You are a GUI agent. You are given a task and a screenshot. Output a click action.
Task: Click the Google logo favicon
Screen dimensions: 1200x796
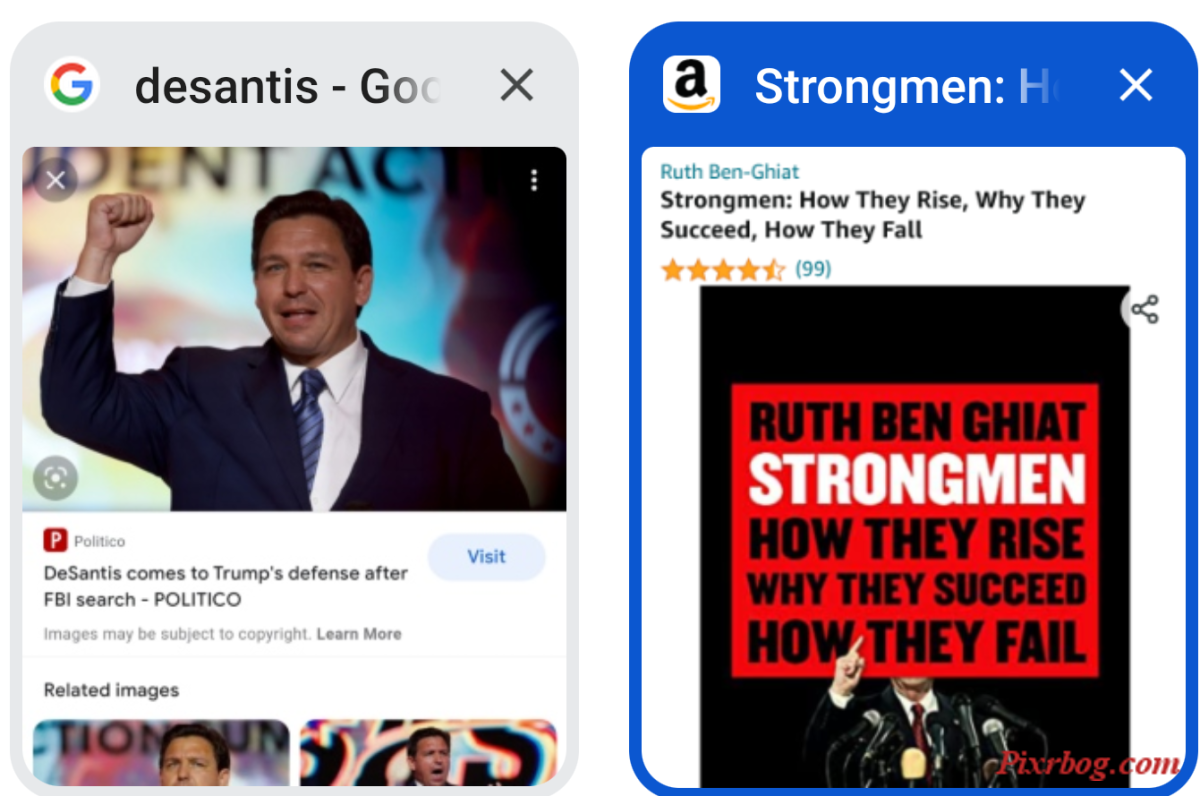(72, 85)
